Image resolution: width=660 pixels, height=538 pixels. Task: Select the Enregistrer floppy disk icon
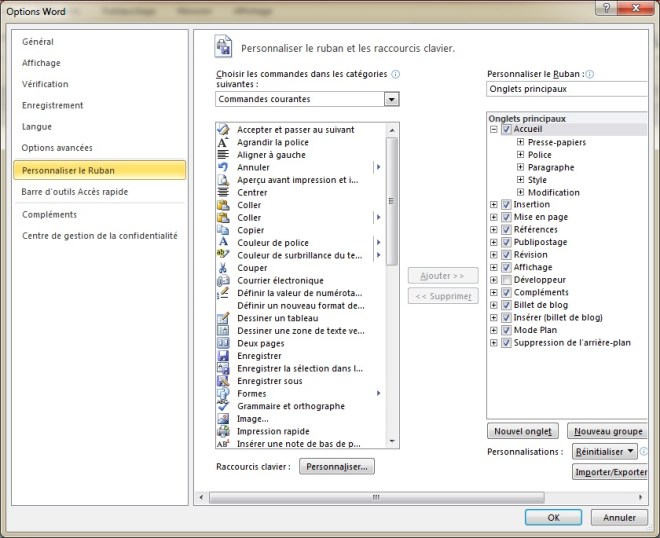coord(223,356)
